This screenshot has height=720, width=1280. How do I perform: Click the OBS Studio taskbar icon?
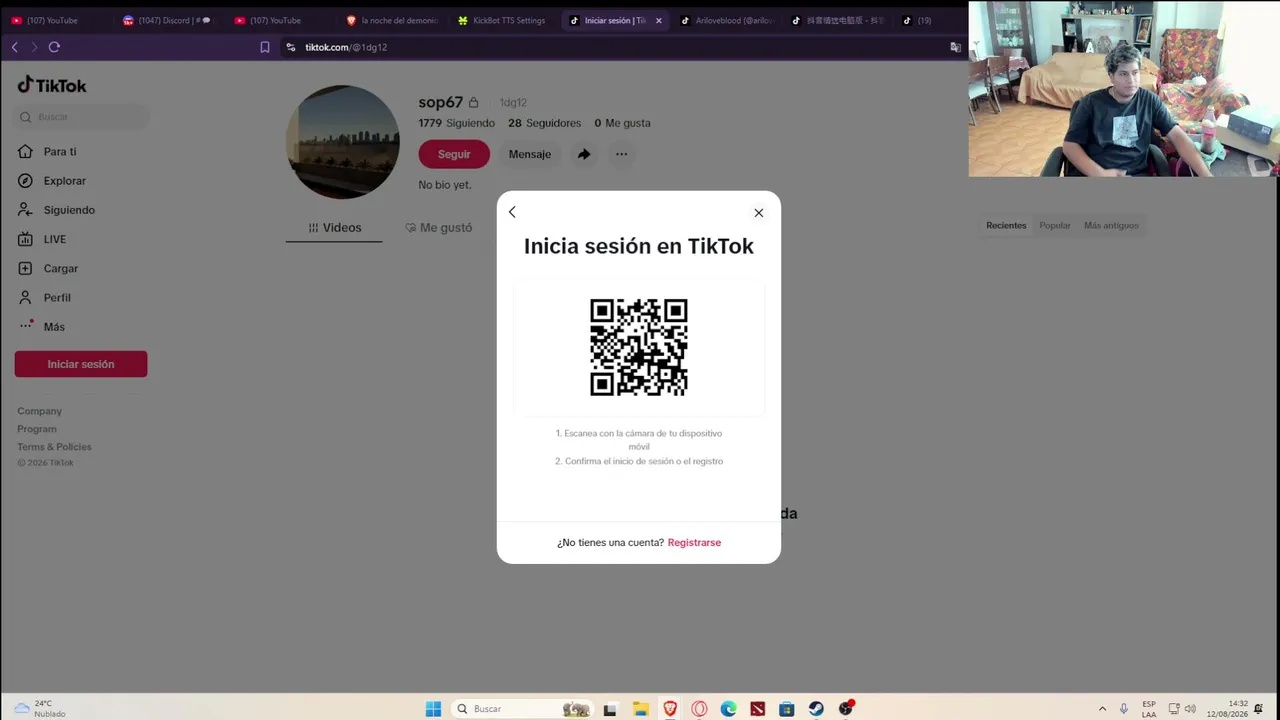846,709
